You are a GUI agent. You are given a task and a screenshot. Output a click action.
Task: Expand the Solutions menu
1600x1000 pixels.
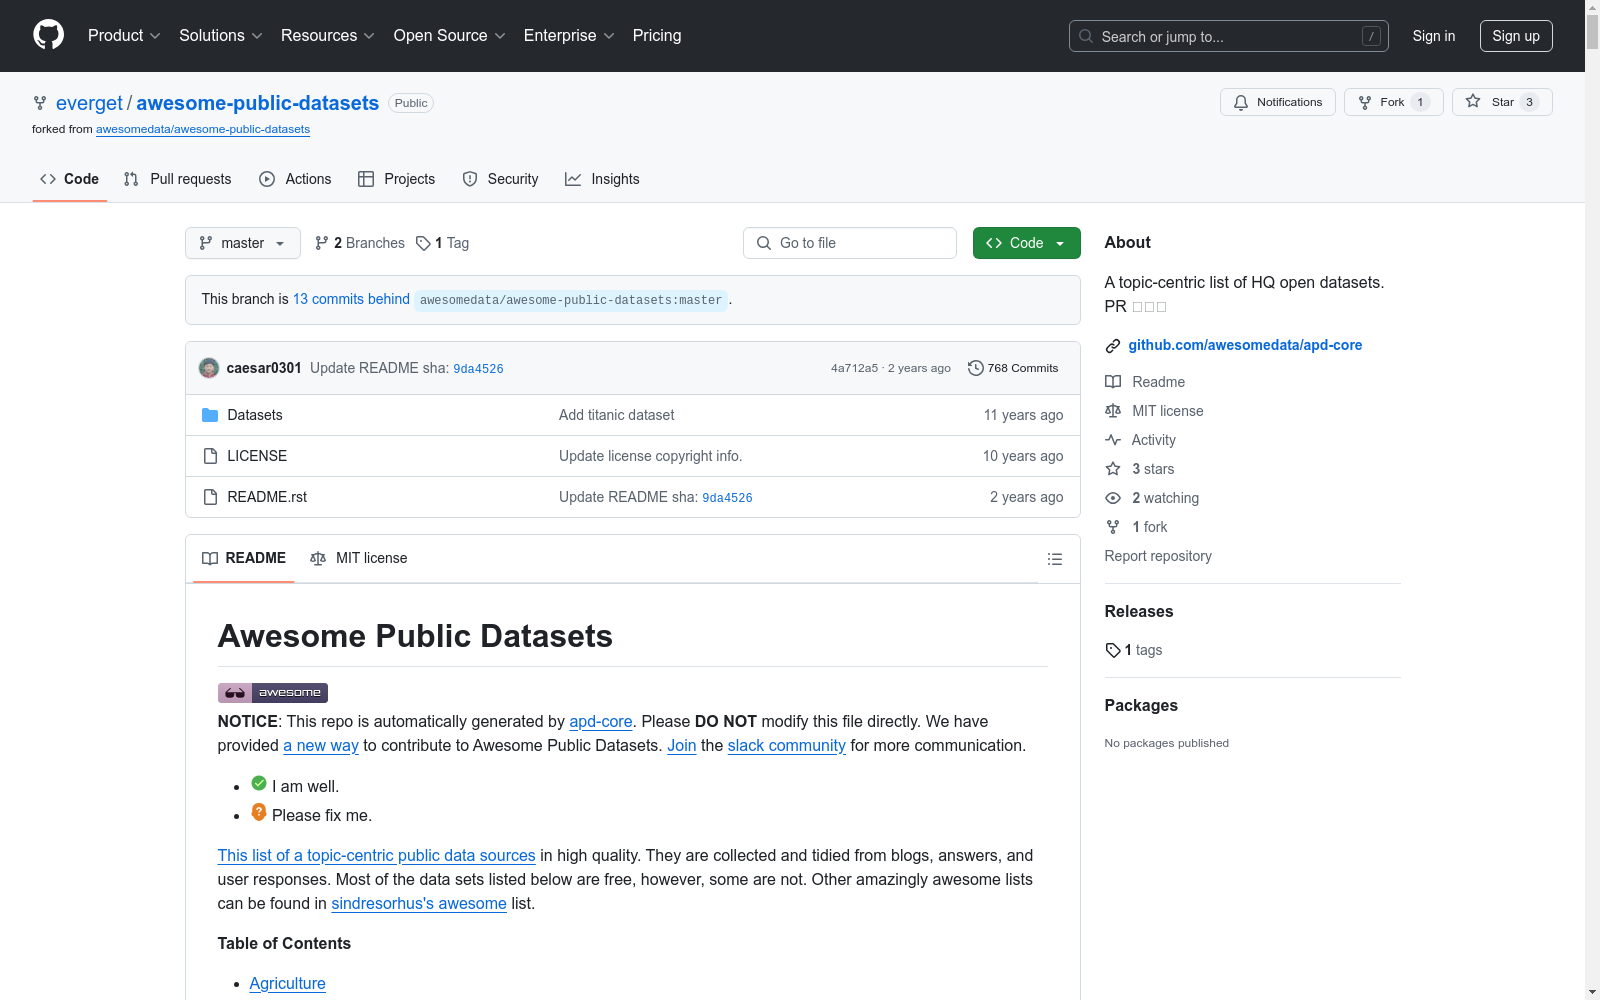click(221, 35)
